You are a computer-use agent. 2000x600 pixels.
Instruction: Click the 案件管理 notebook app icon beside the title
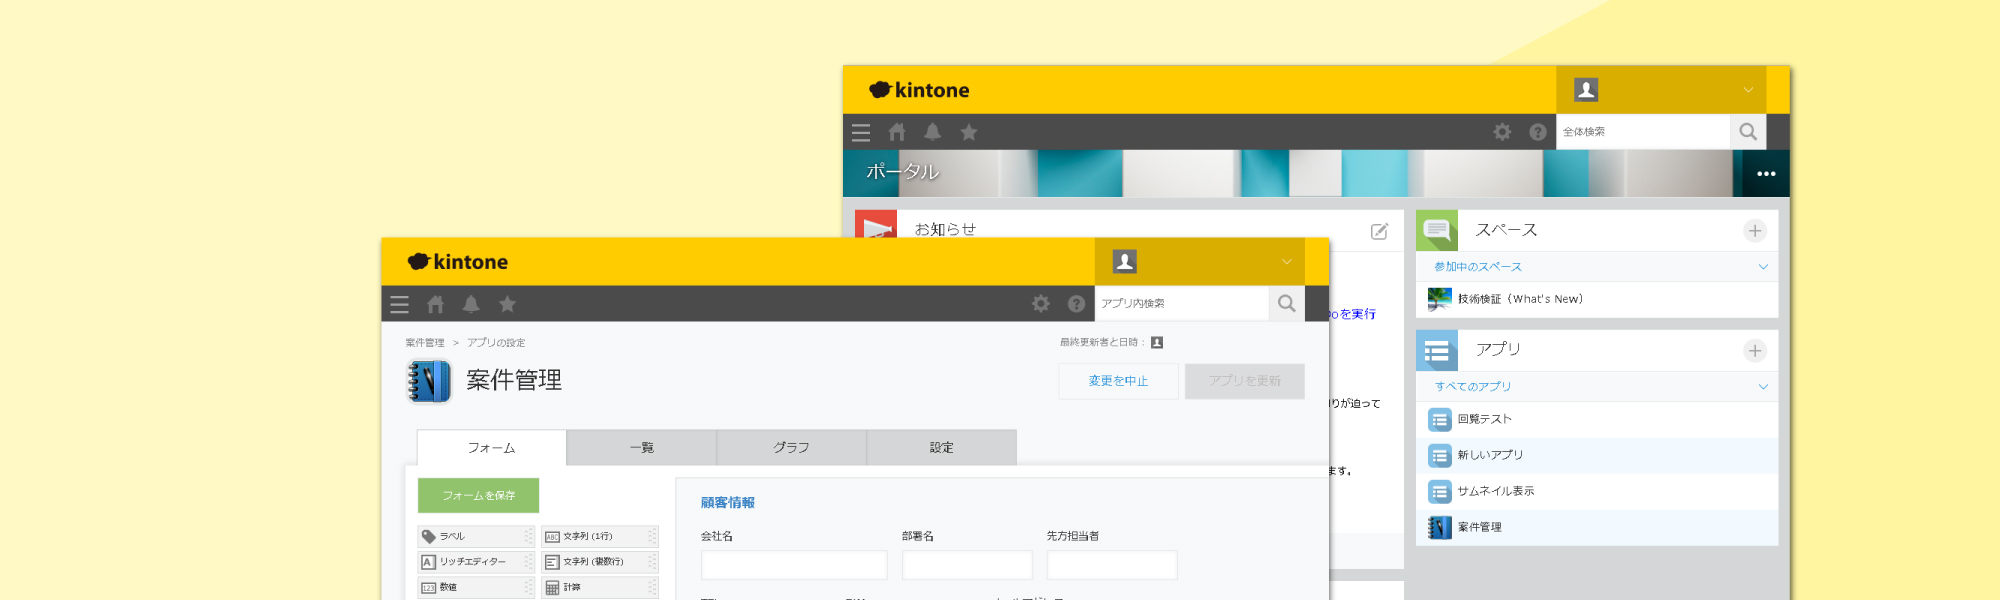(x=429, y=381)
